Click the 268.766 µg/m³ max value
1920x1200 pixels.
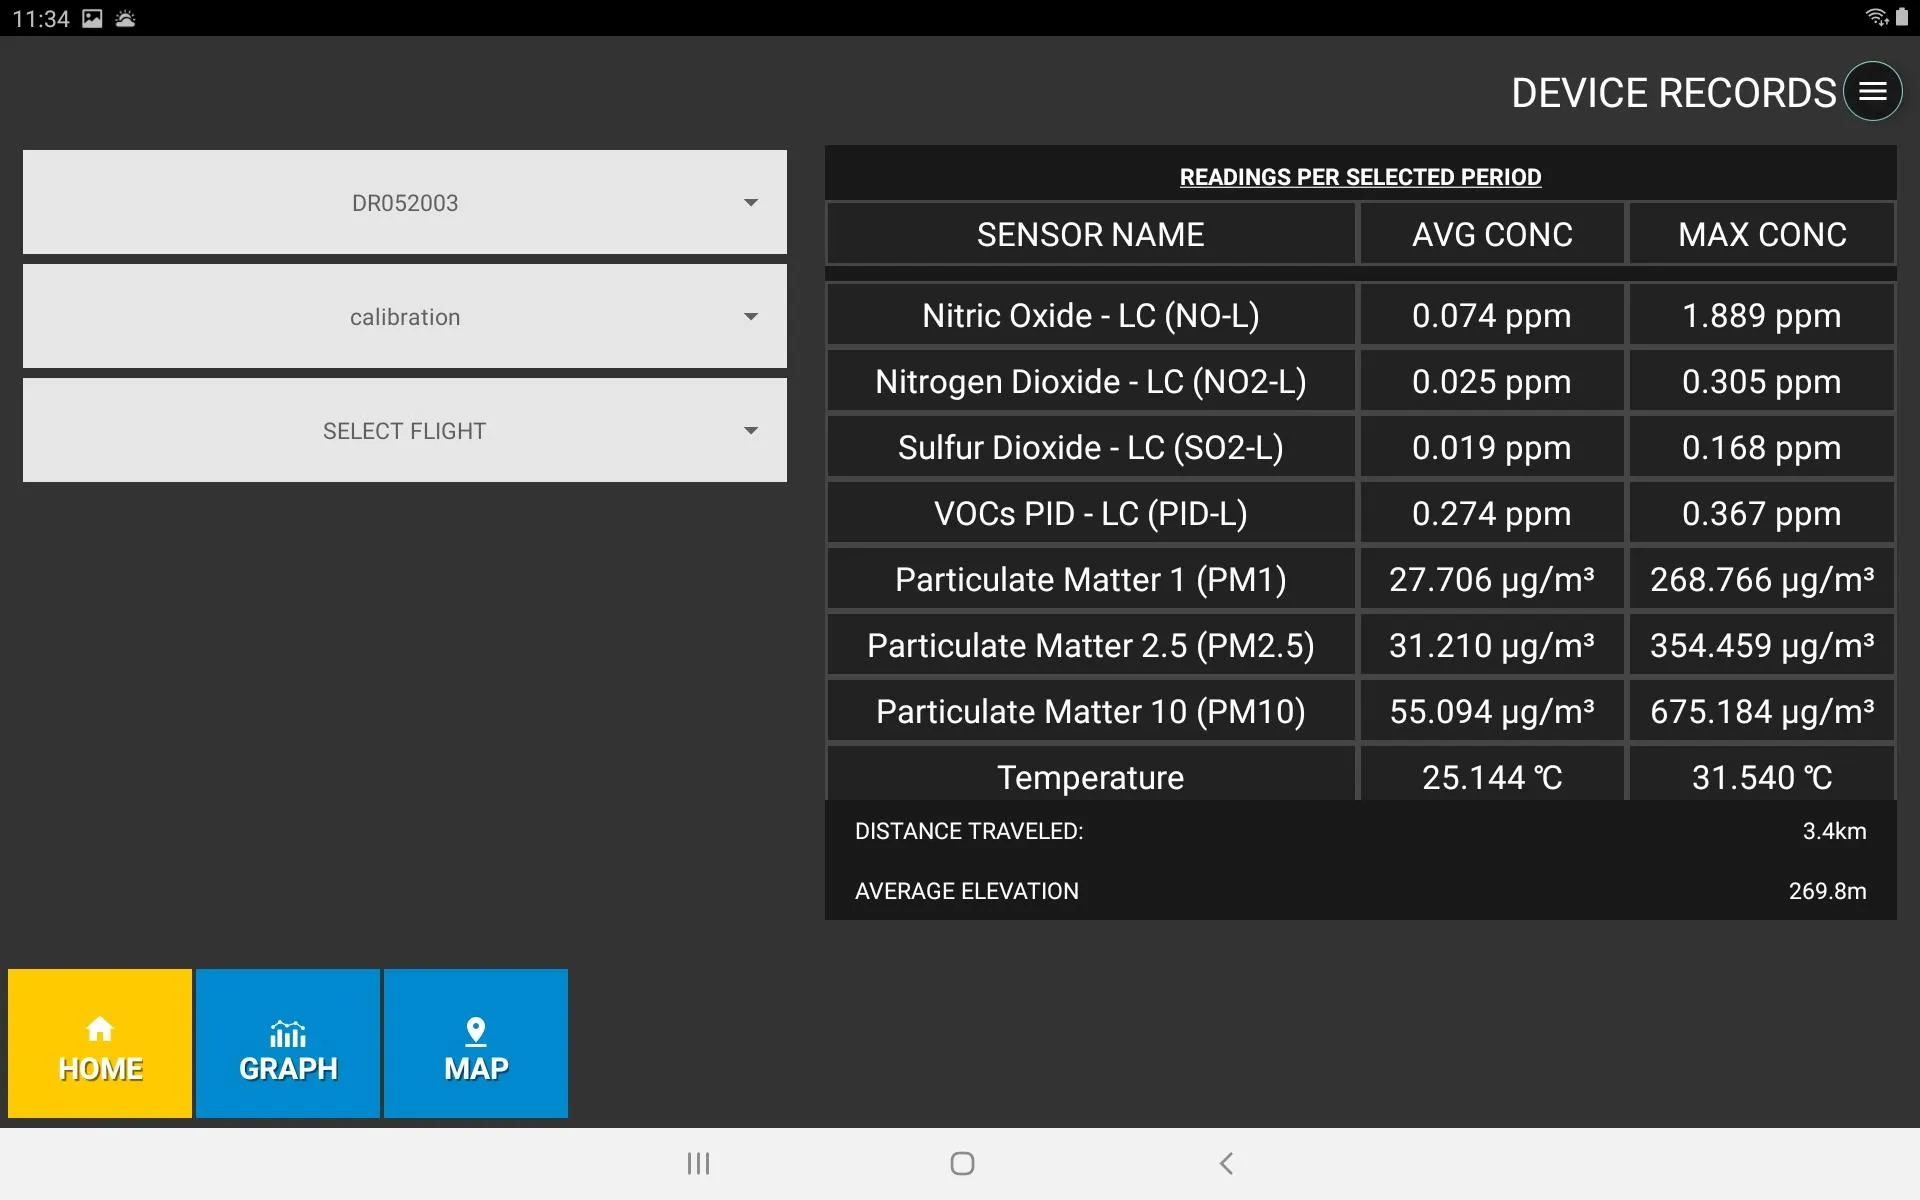tap(1762, 579)
